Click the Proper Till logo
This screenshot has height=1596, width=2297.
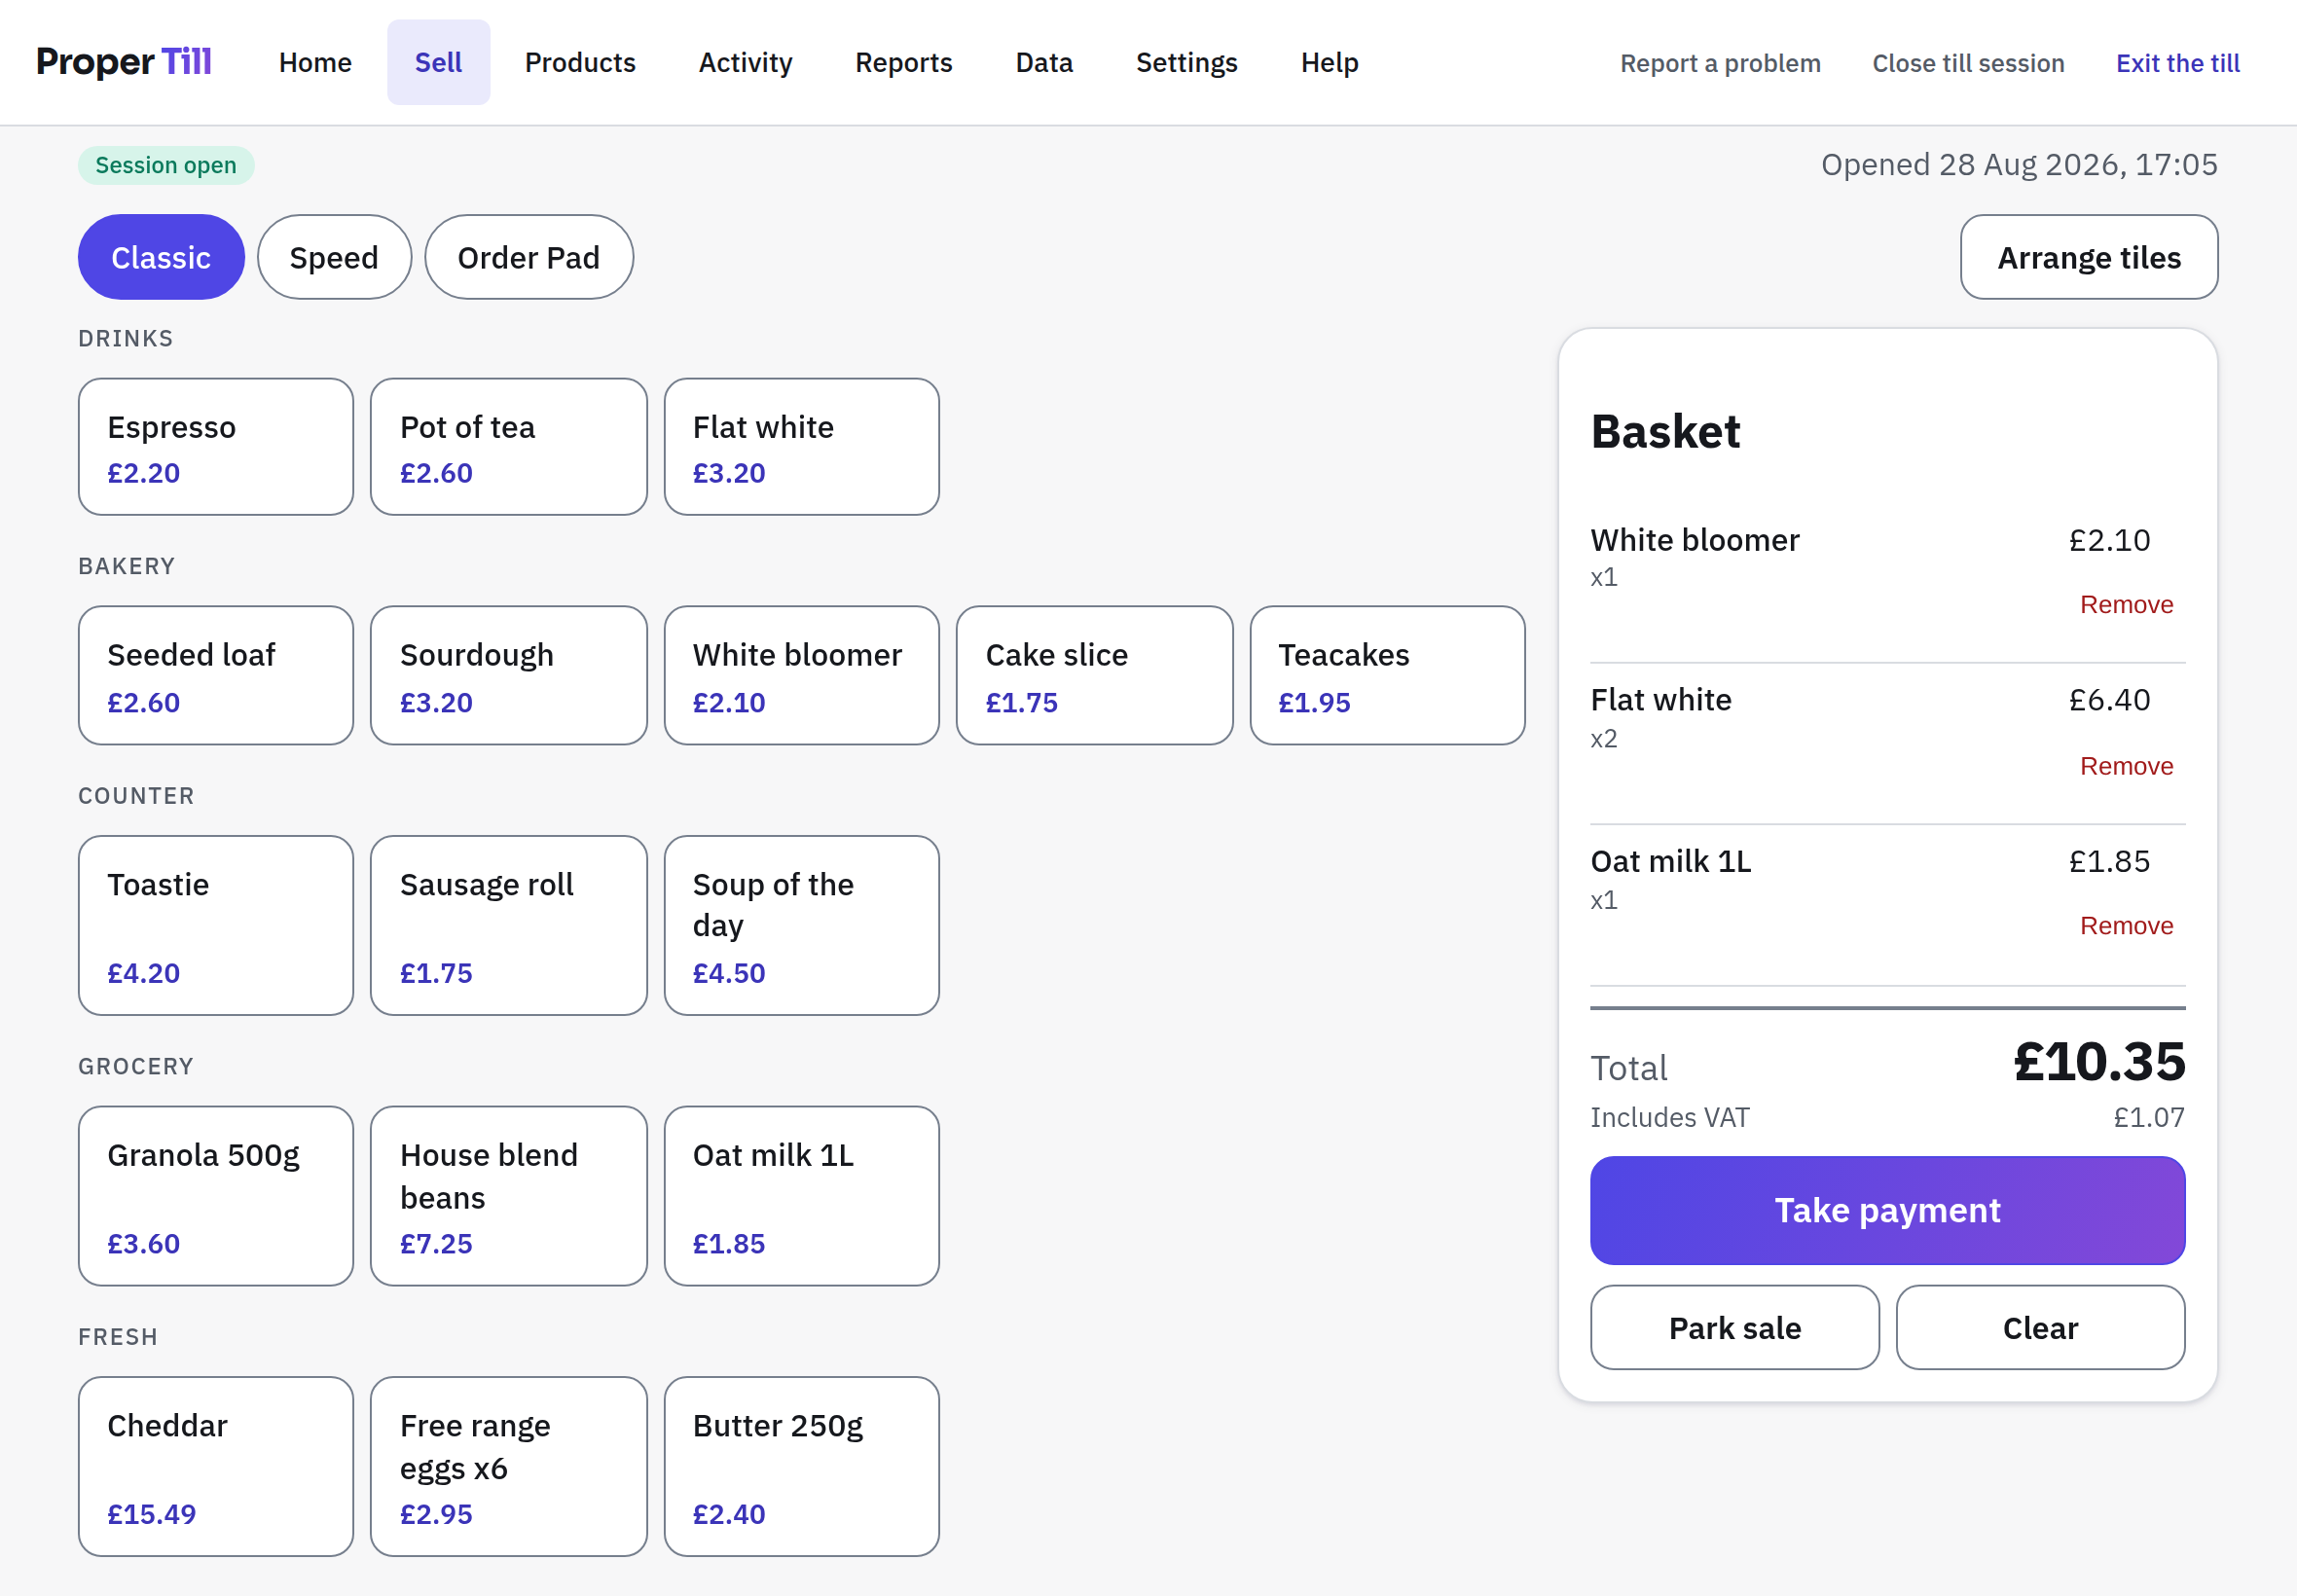124,62
